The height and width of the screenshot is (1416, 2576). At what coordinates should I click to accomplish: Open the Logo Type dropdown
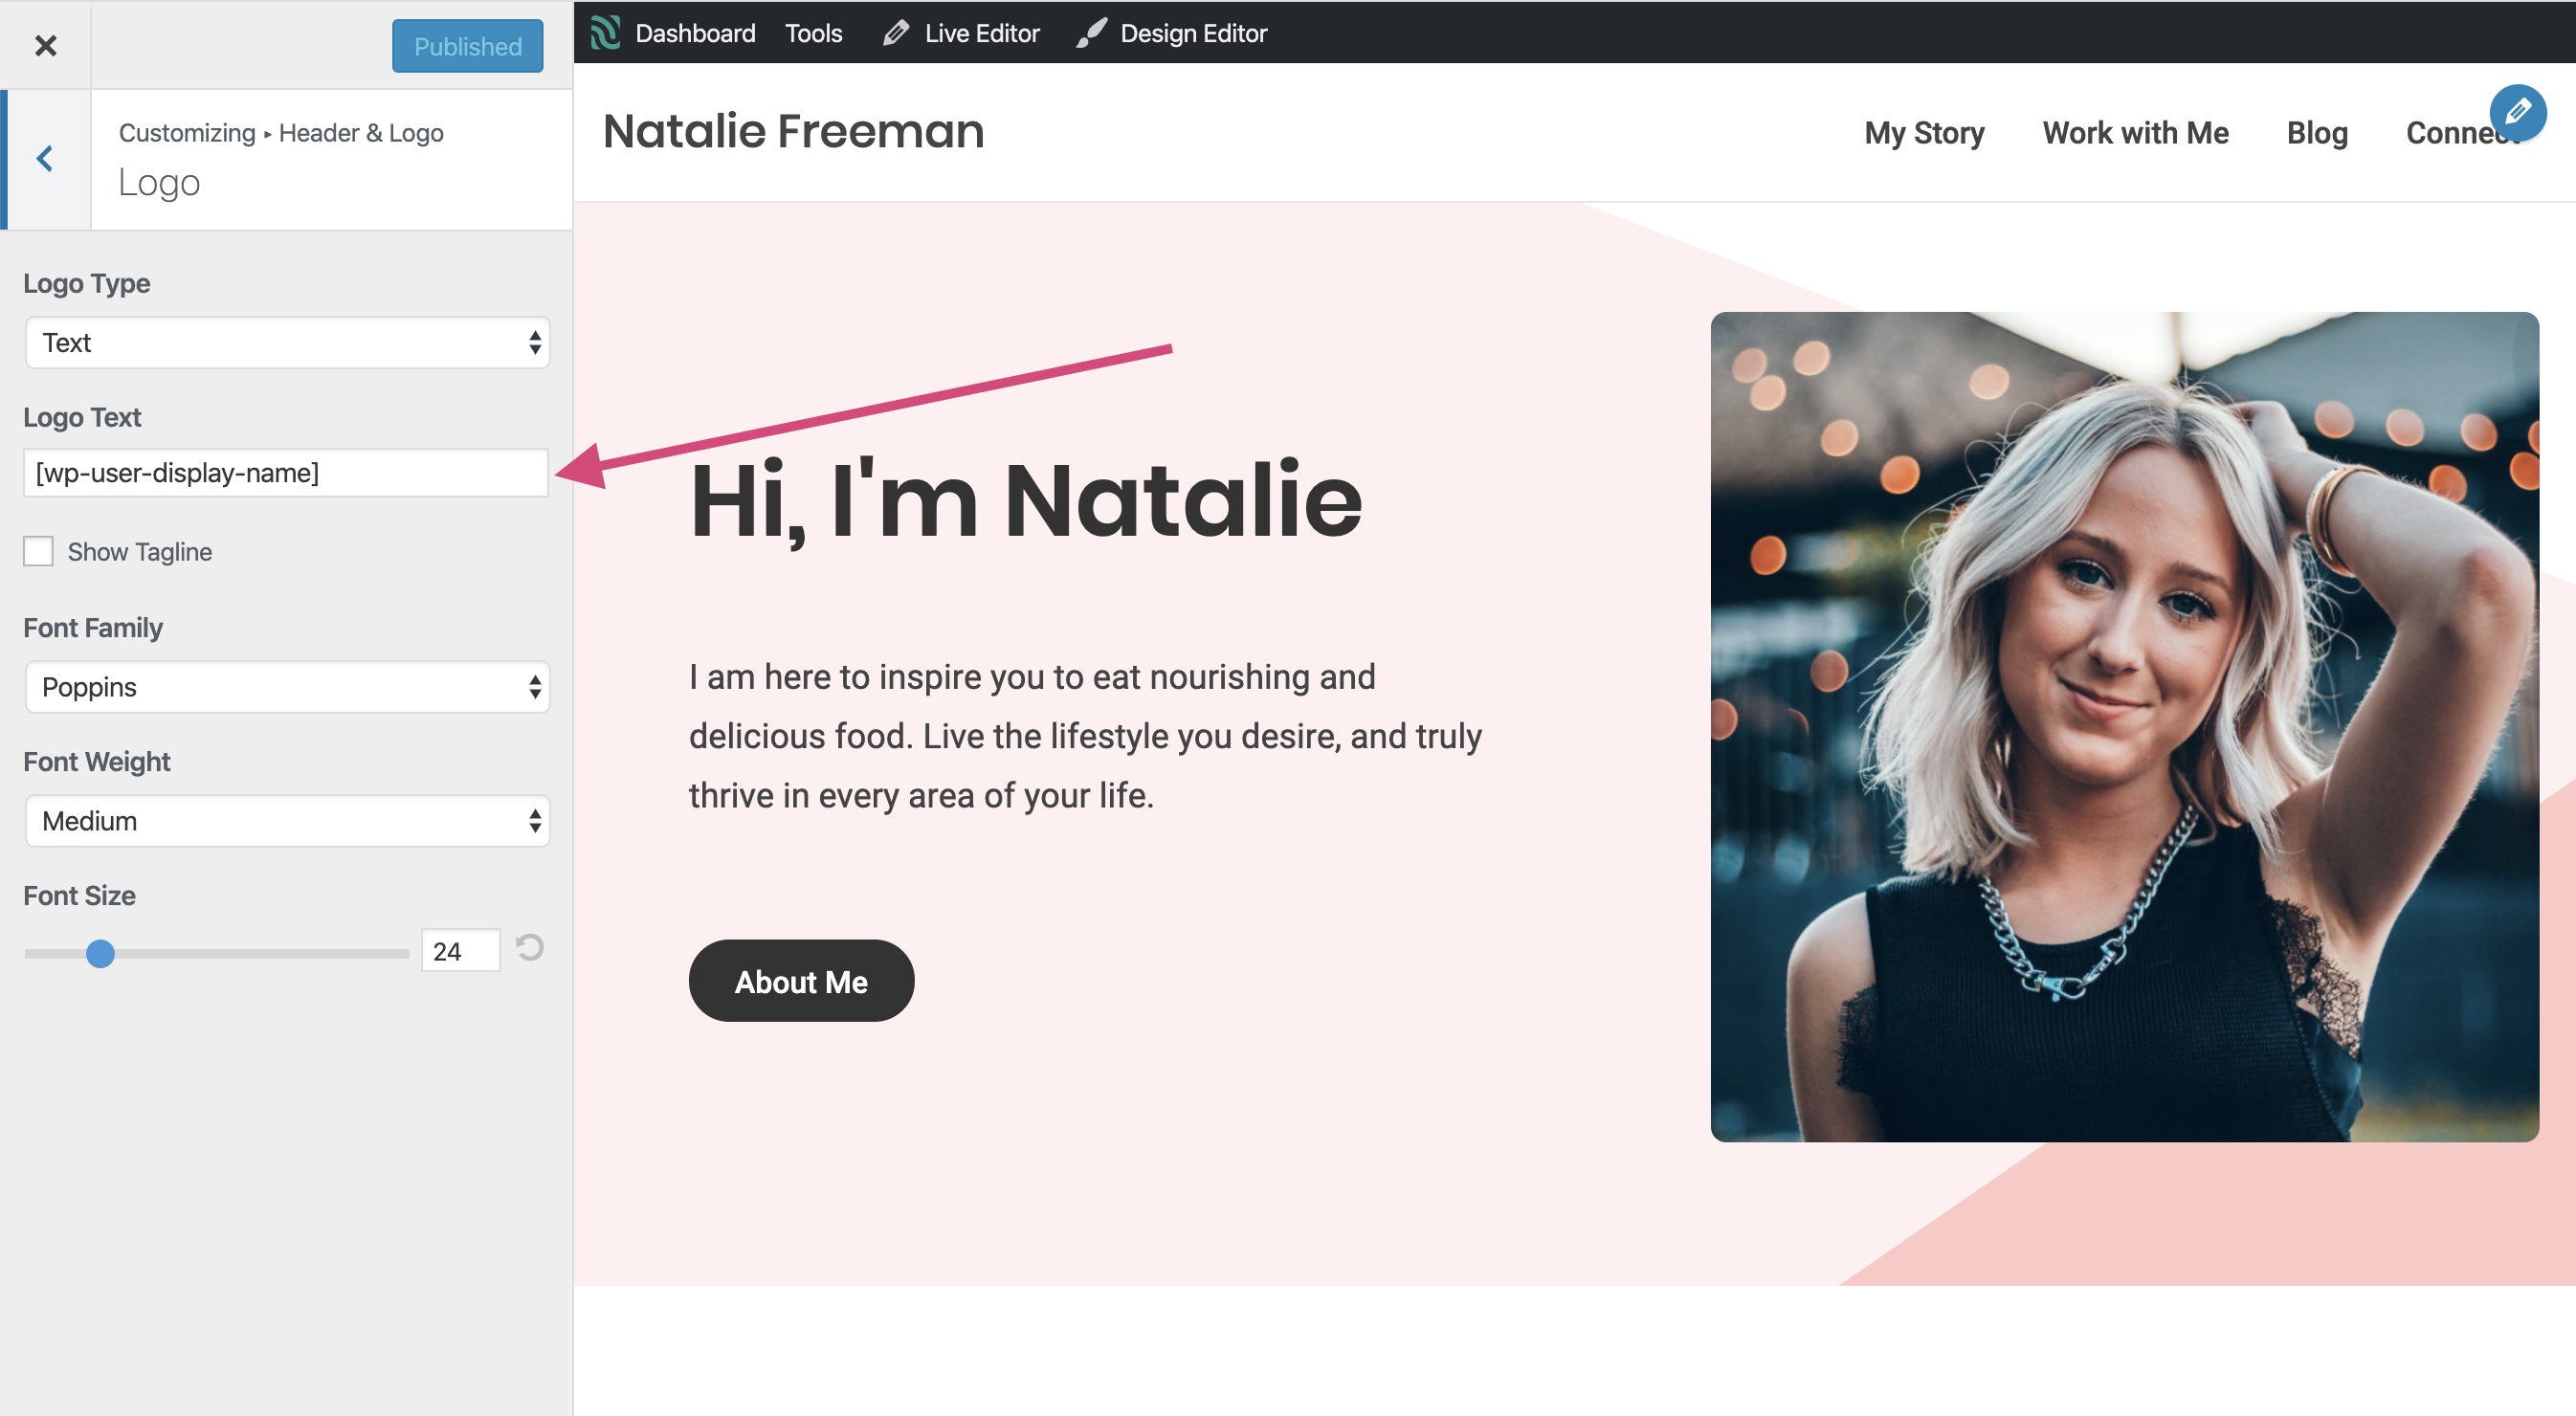pos(287,343)
